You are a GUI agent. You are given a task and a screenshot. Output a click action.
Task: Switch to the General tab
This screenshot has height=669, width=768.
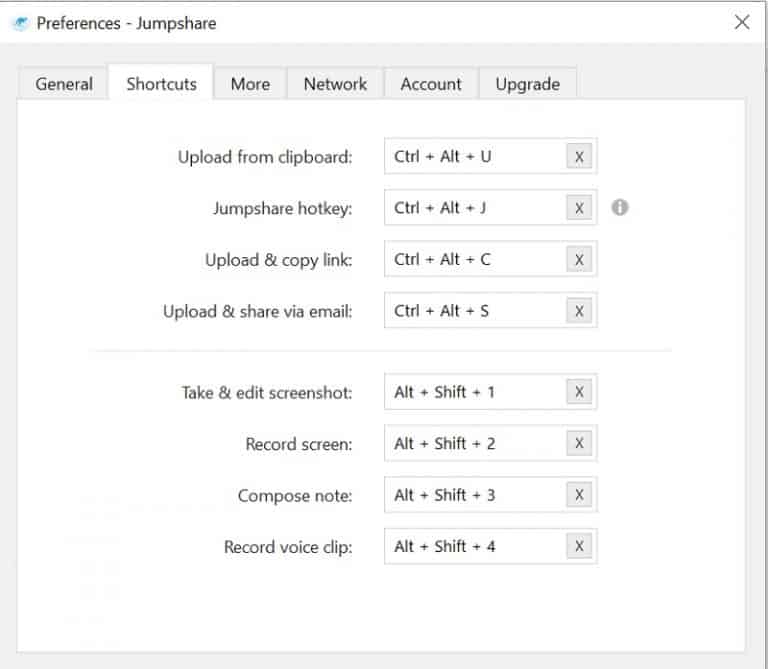[x=64, y=84]
